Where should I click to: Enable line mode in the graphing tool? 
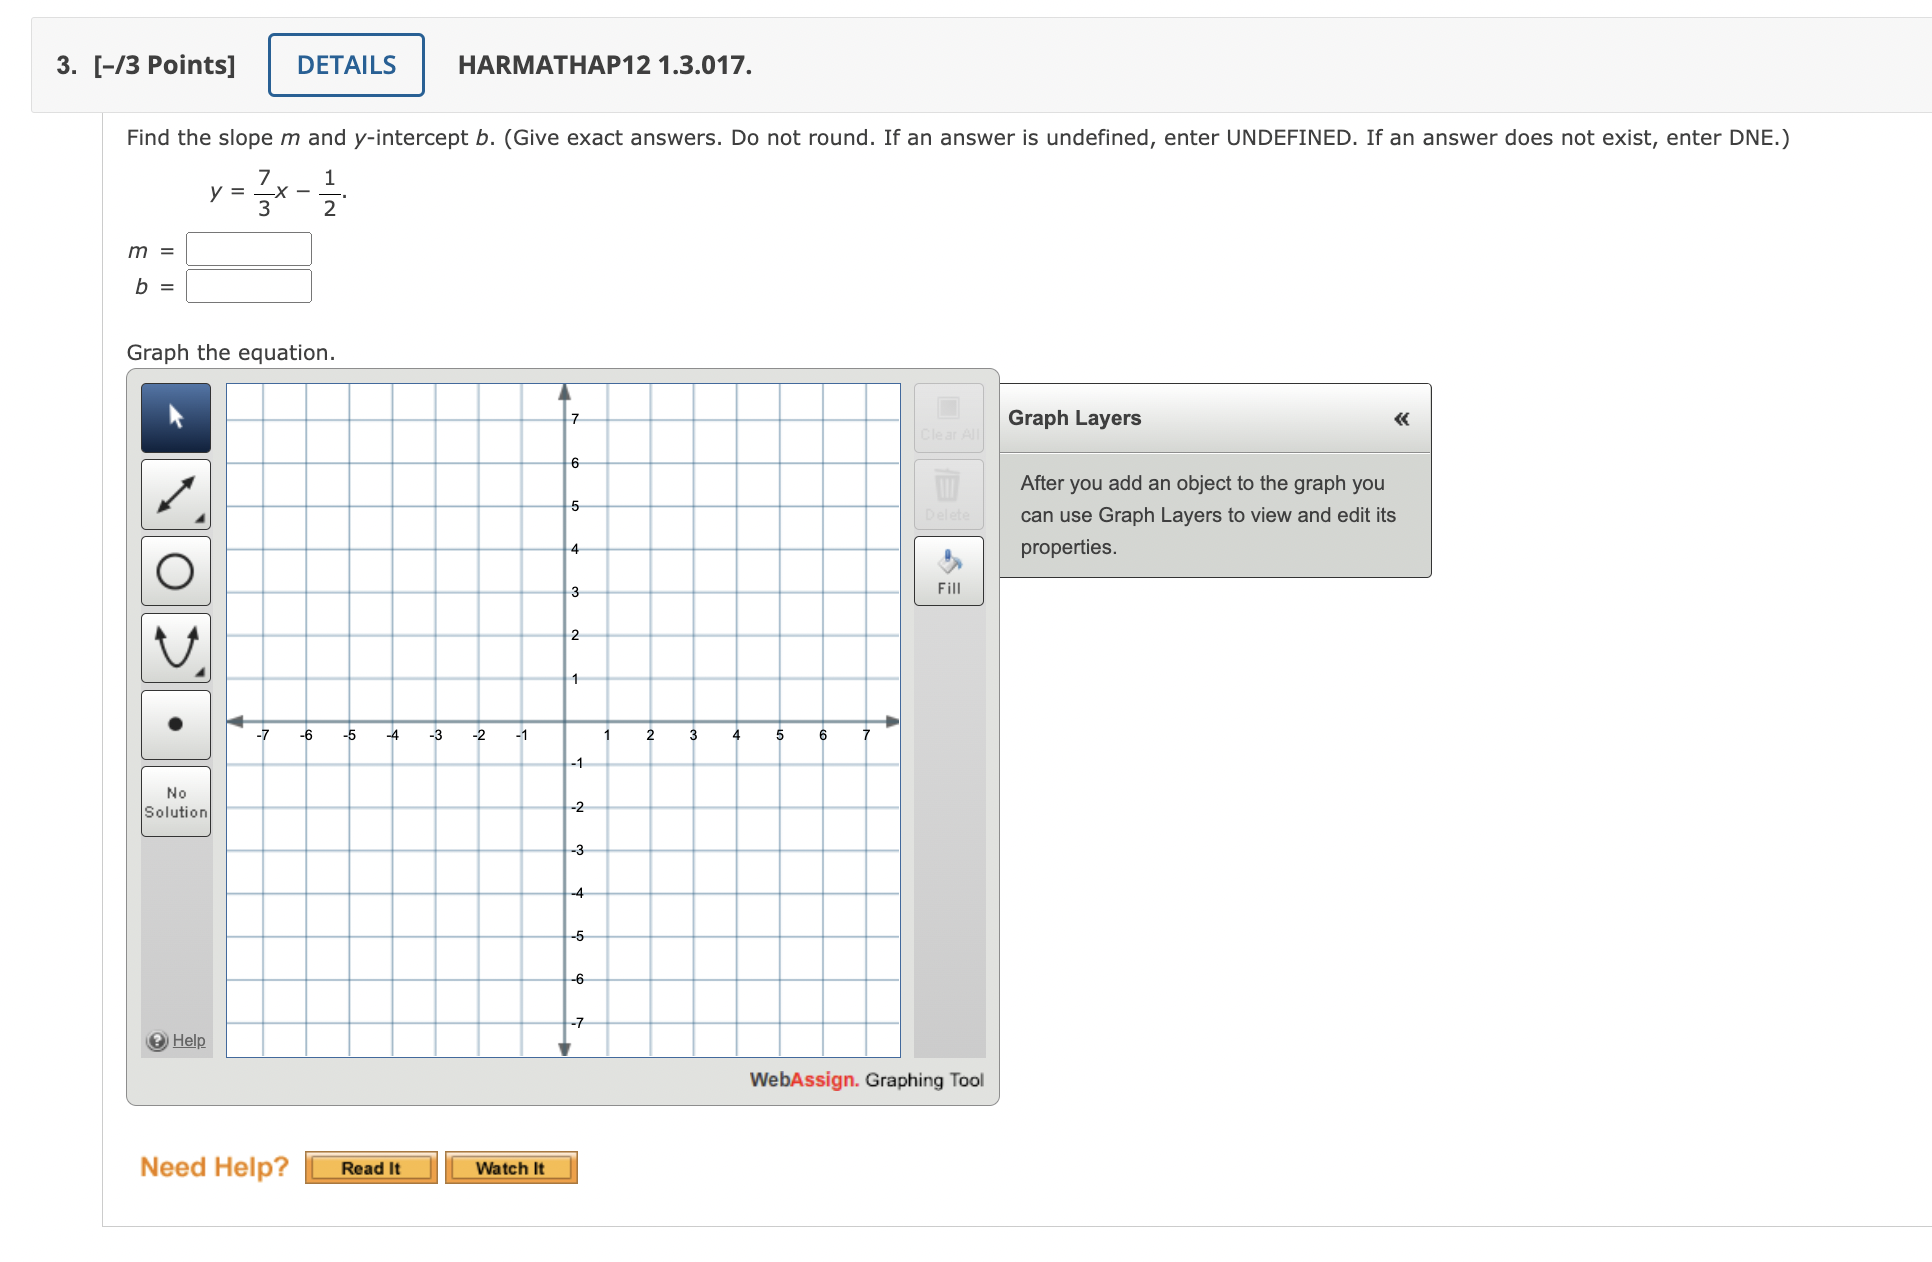click(175, 494)
